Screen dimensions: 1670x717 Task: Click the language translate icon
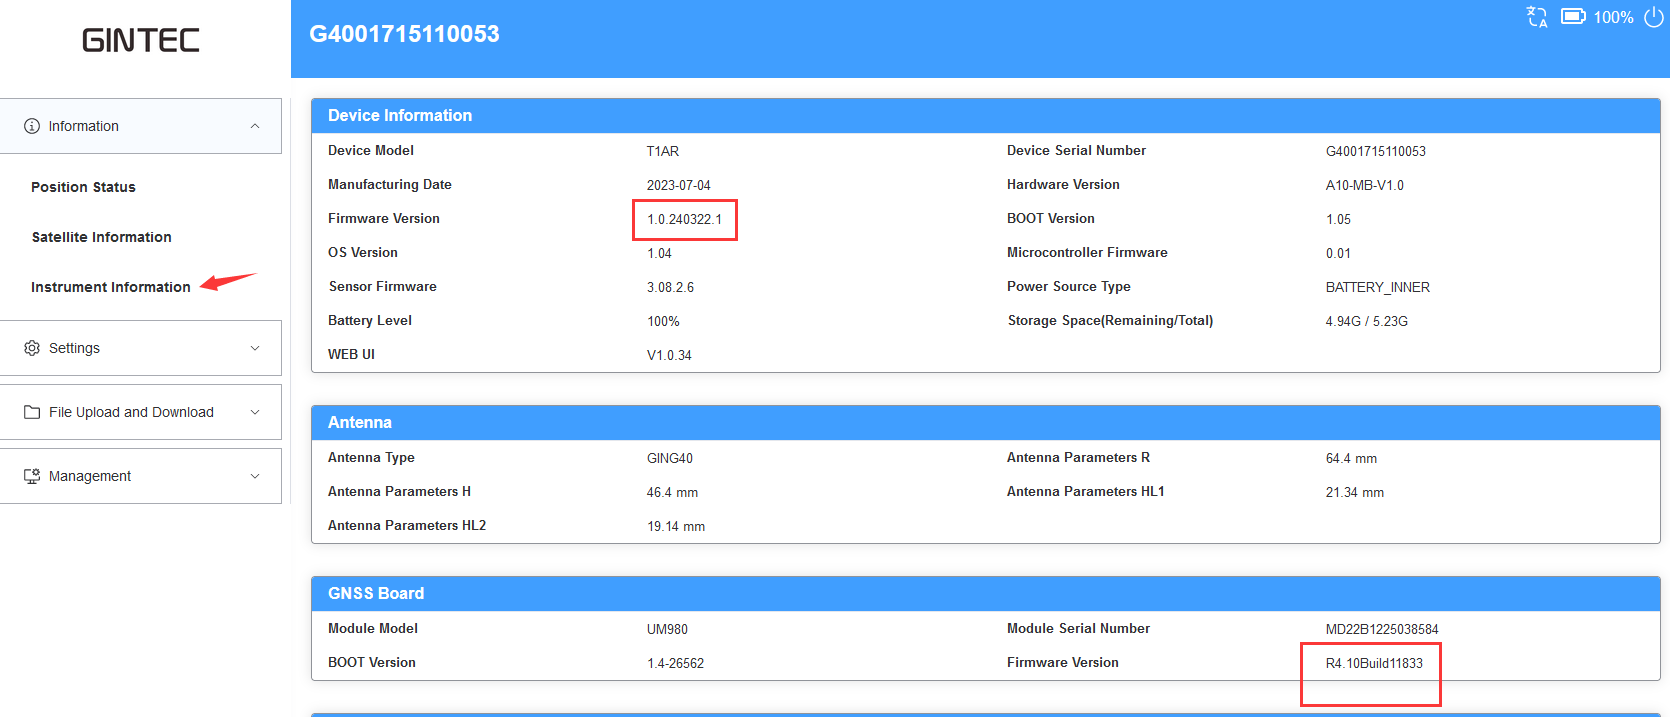(x=1537, y=17)
